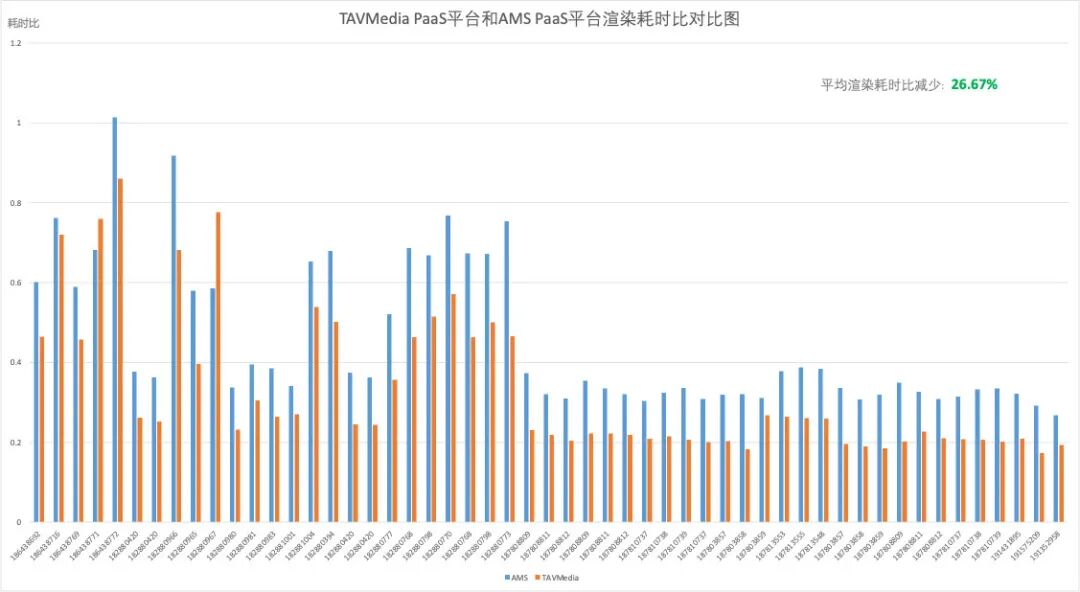
Task: Click x-axis label 187813553
Action: (771, 544)
